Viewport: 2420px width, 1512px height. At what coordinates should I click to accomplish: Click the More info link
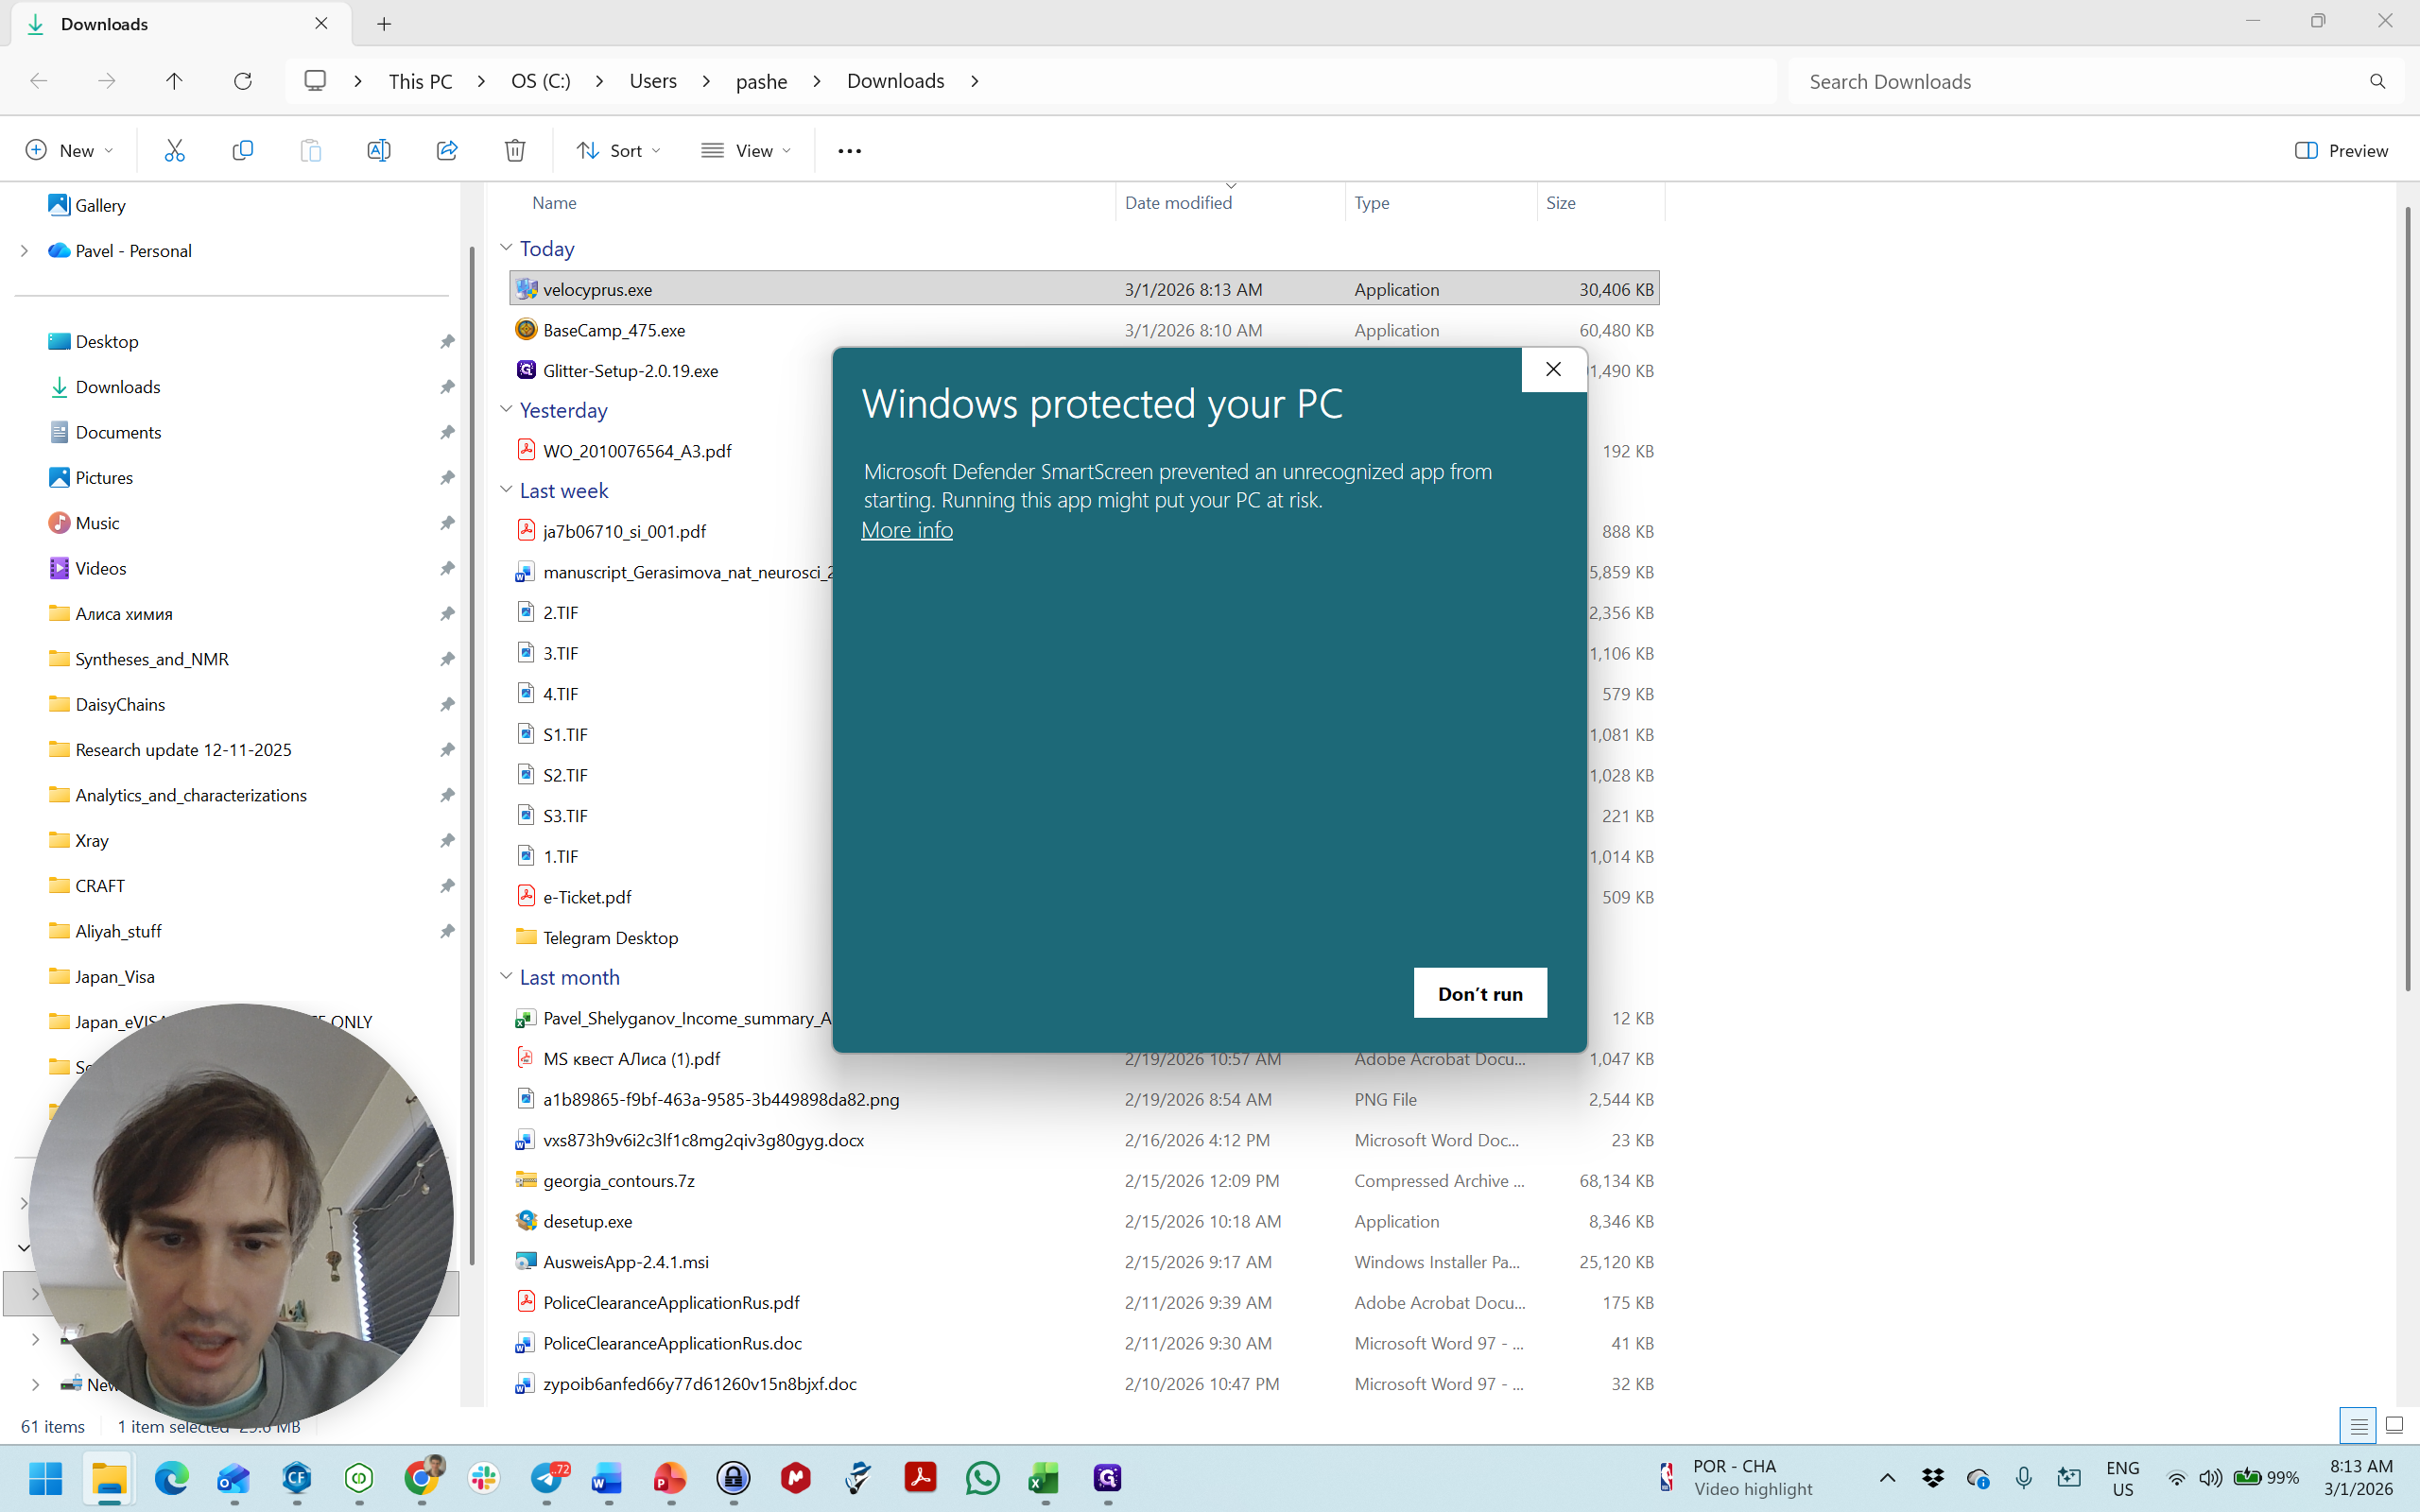click(906, 530)
